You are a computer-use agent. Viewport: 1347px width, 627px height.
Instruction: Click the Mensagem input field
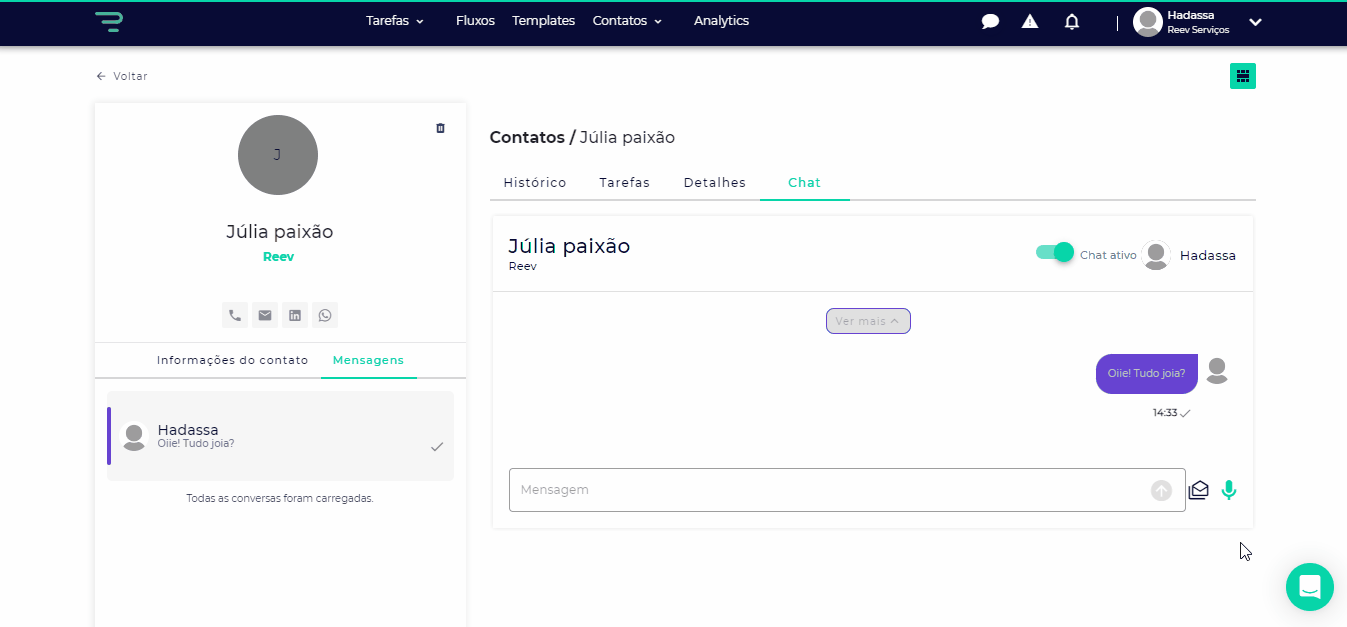pyautogui.click(x=847, y=490)
